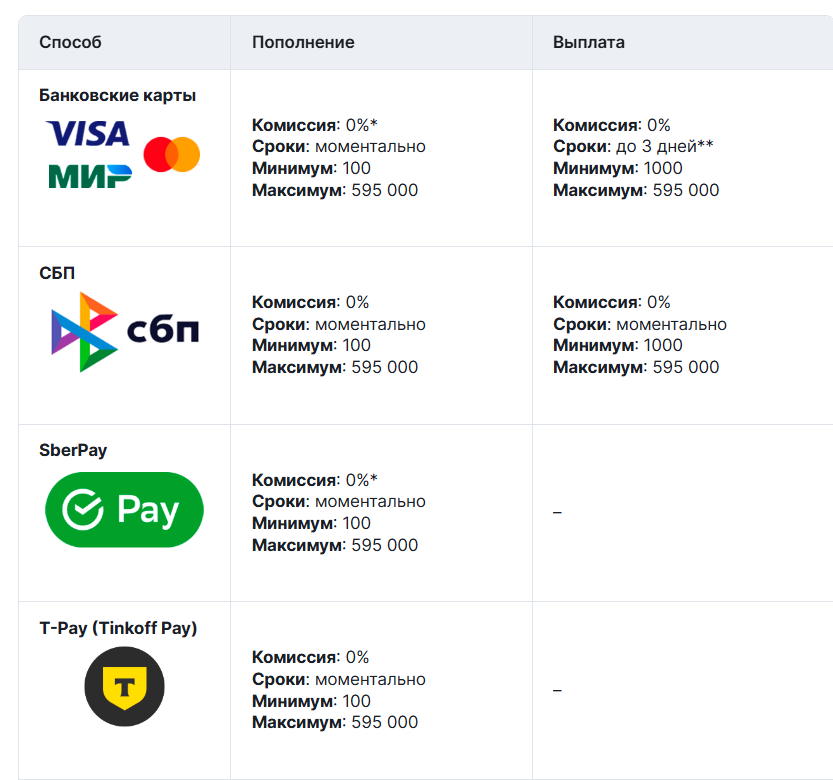Viewport: 833px width, 780px height.
Task: Select the Выплата column header
Action: tap(589, 42)
